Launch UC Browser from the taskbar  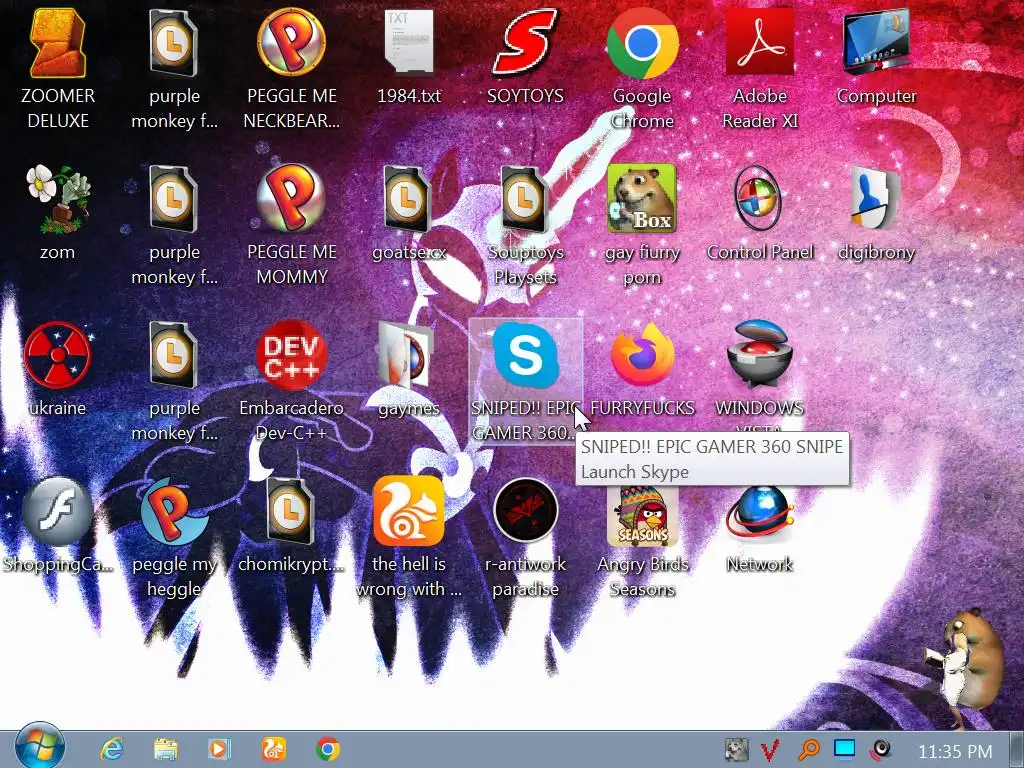click(x=274, y=749)
